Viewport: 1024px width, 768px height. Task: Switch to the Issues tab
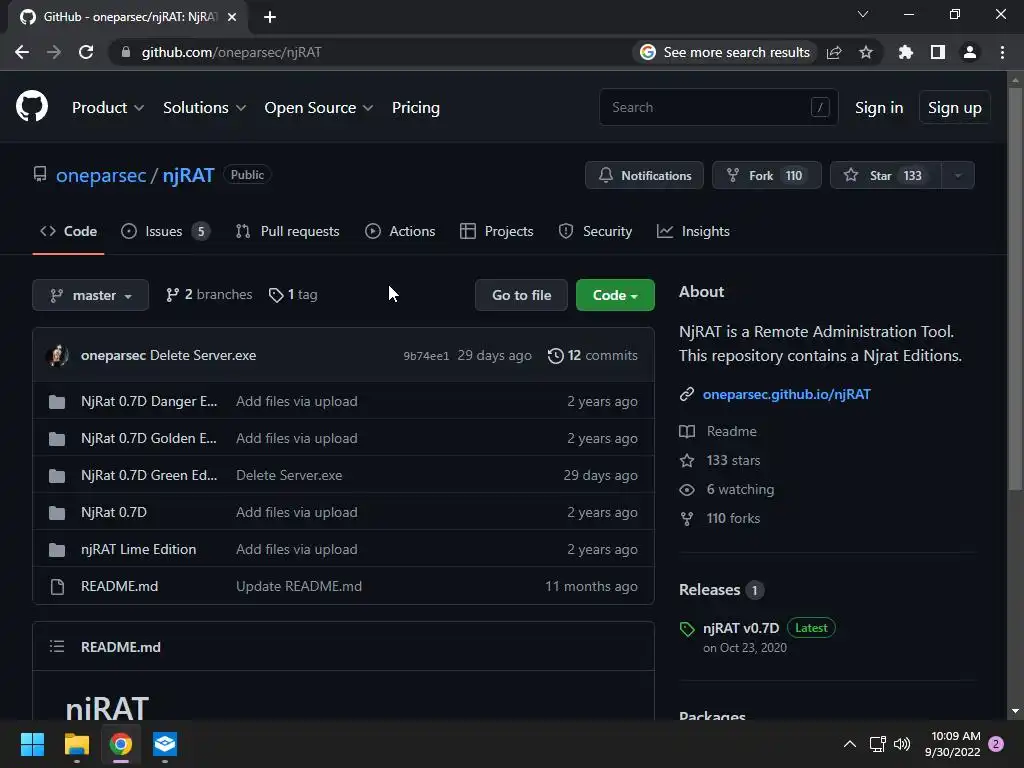pyautogui.click(x=165, y=231)
